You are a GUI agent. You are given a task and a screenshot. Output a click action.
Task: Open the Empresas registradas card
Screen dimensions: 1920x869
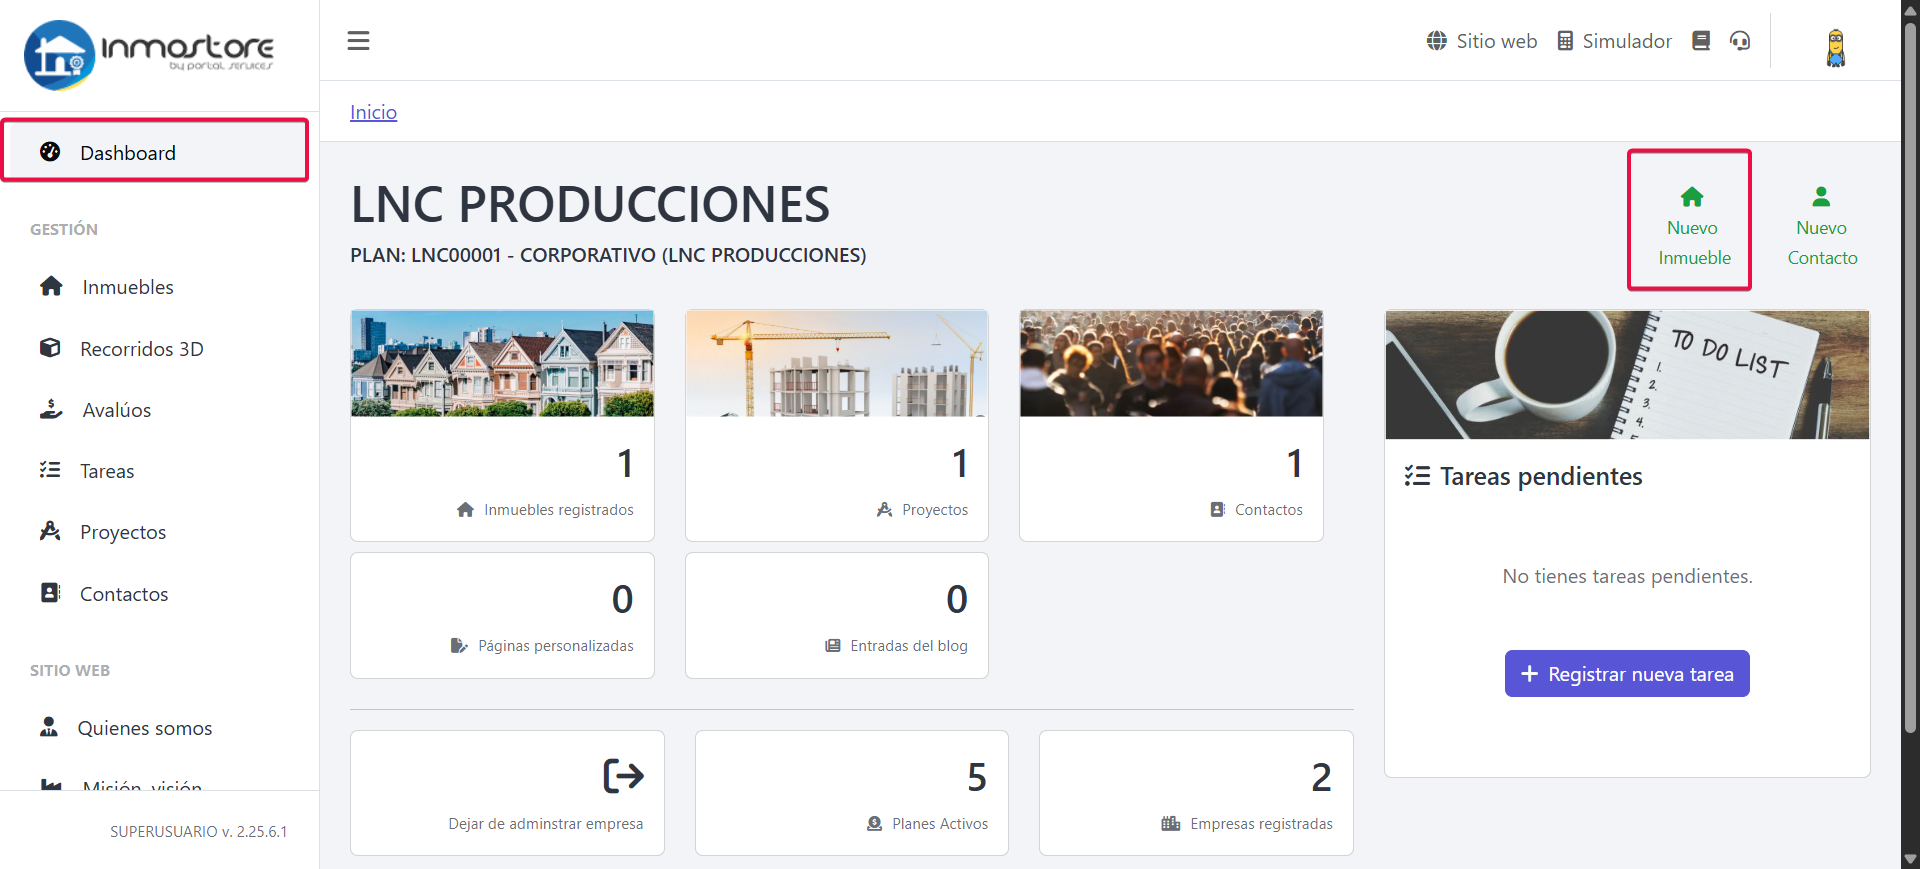(1196, 793)
